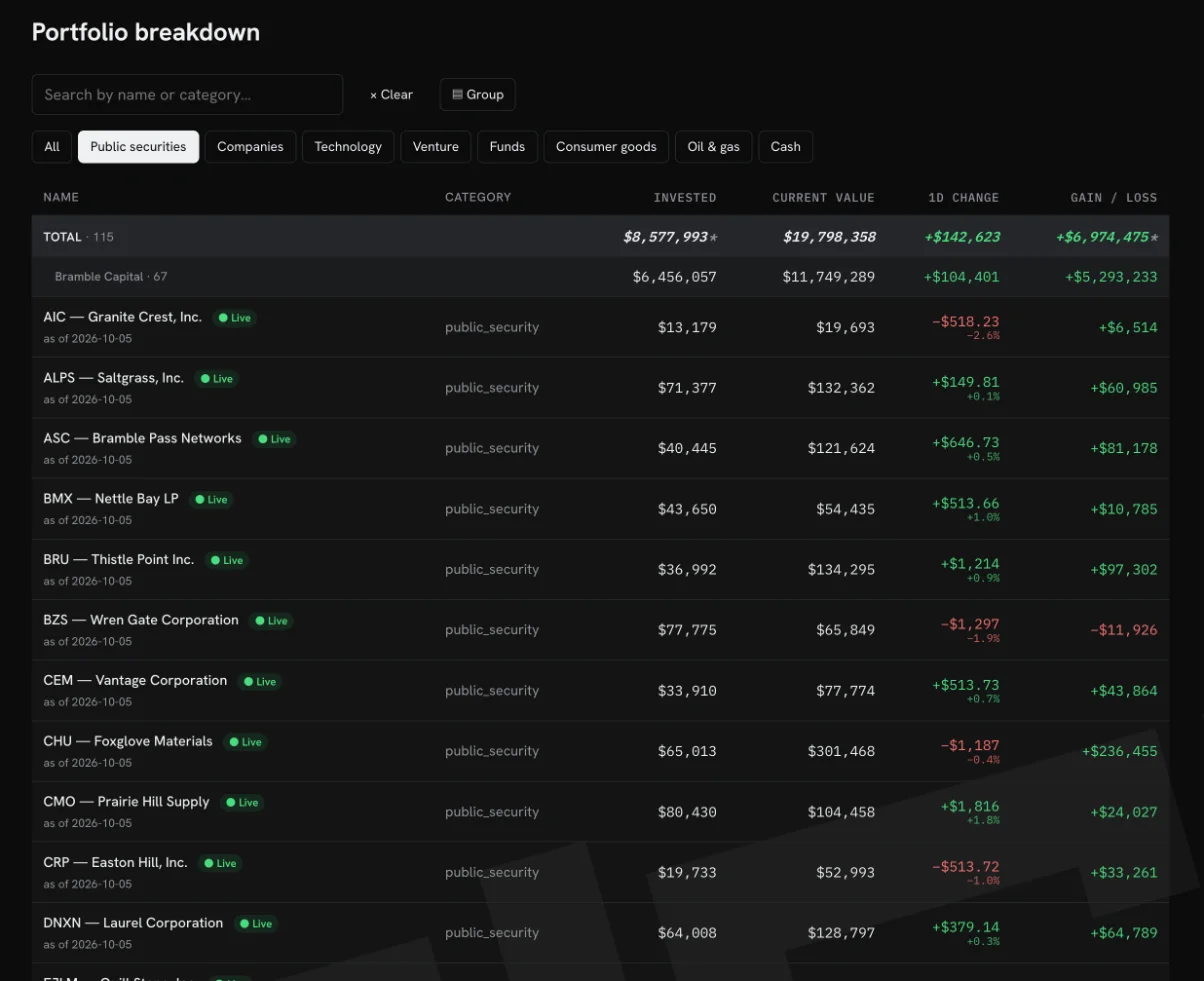Open the CEM — Vantage Corporation row

(x=600, y=691)
